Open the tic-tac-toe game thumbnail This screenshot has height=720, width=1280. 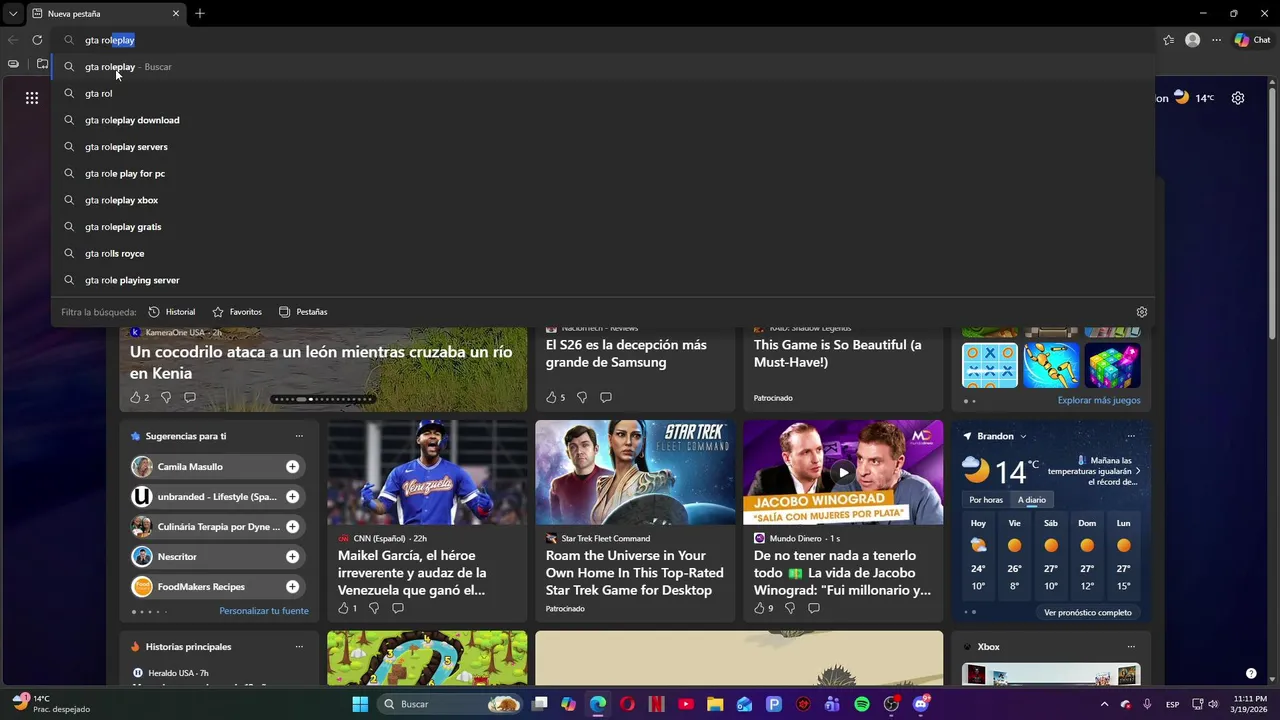[x=990, y=365]
